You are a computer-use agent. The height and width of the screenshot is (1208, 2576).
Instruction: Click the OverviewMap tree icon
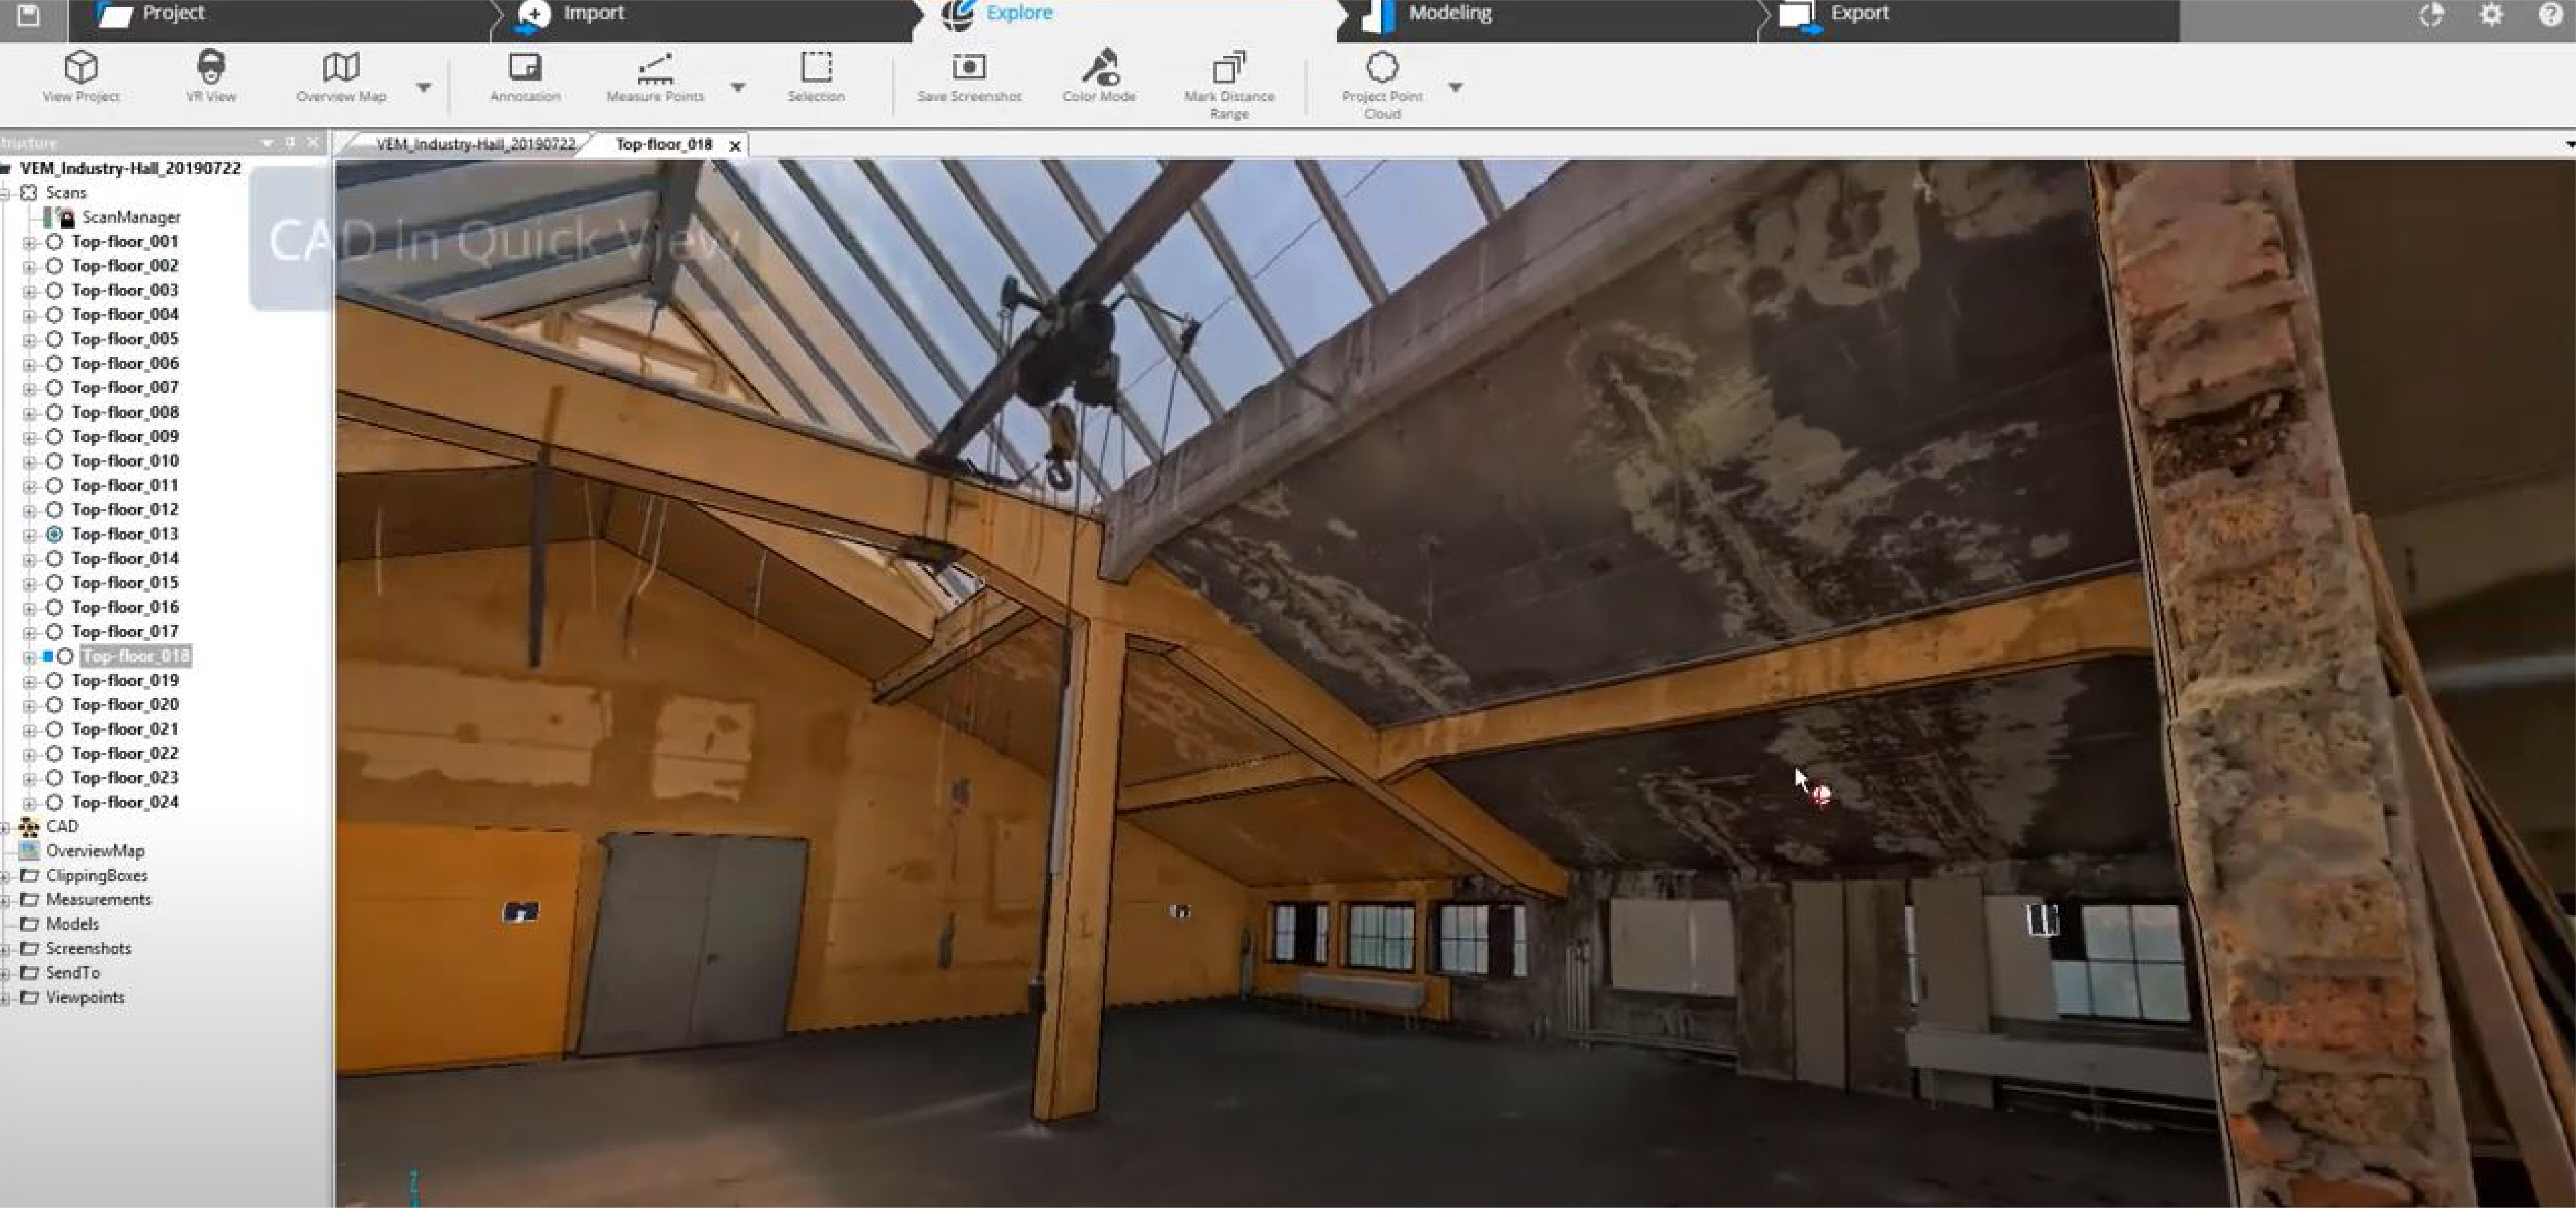coord(29,851)
